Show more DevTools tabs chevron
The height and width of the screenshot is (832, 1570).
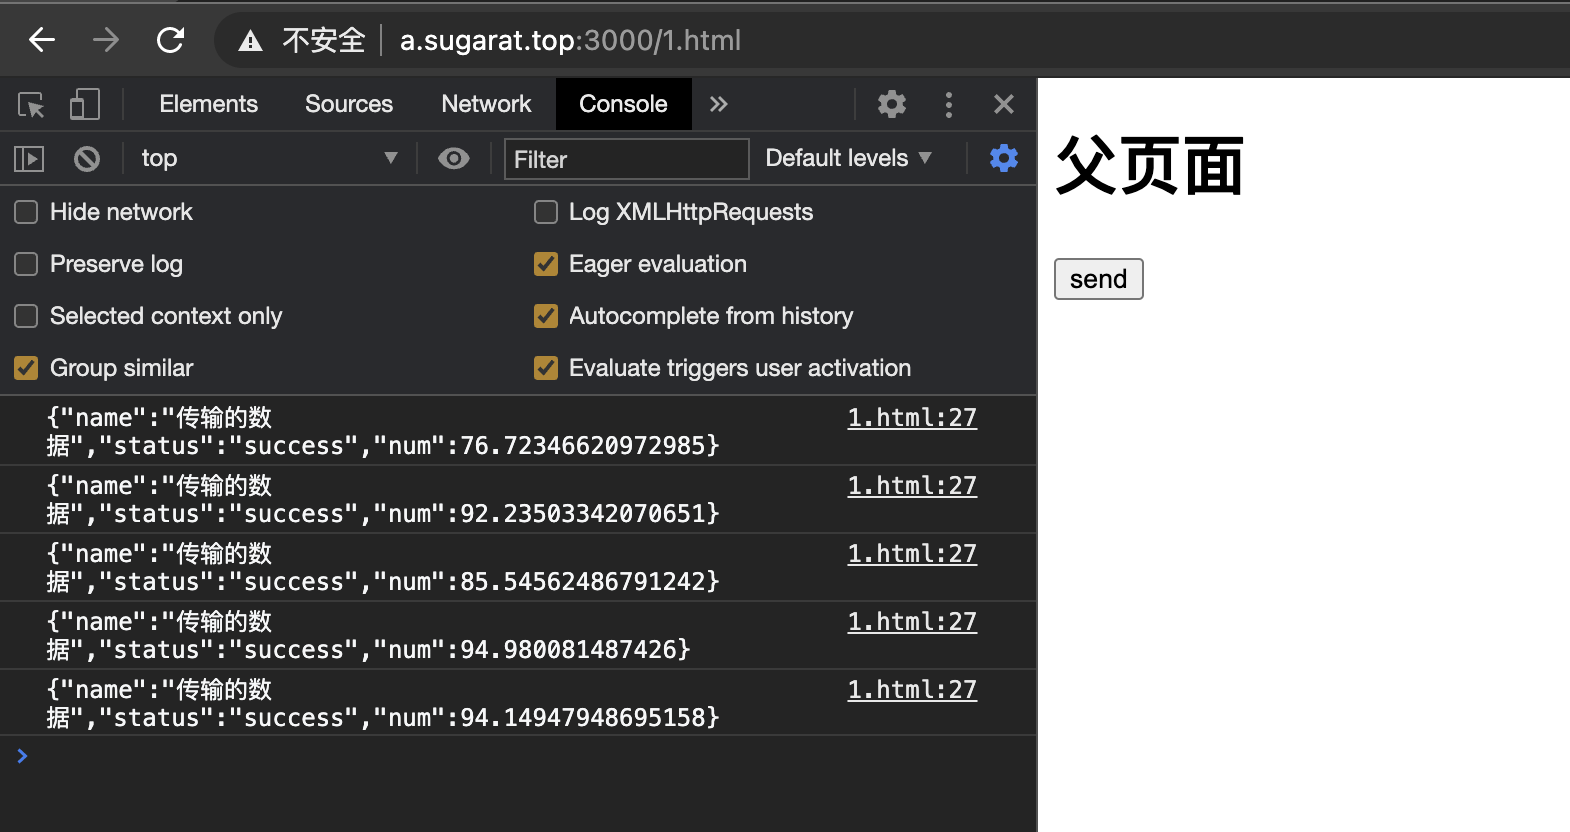(718, 104)
